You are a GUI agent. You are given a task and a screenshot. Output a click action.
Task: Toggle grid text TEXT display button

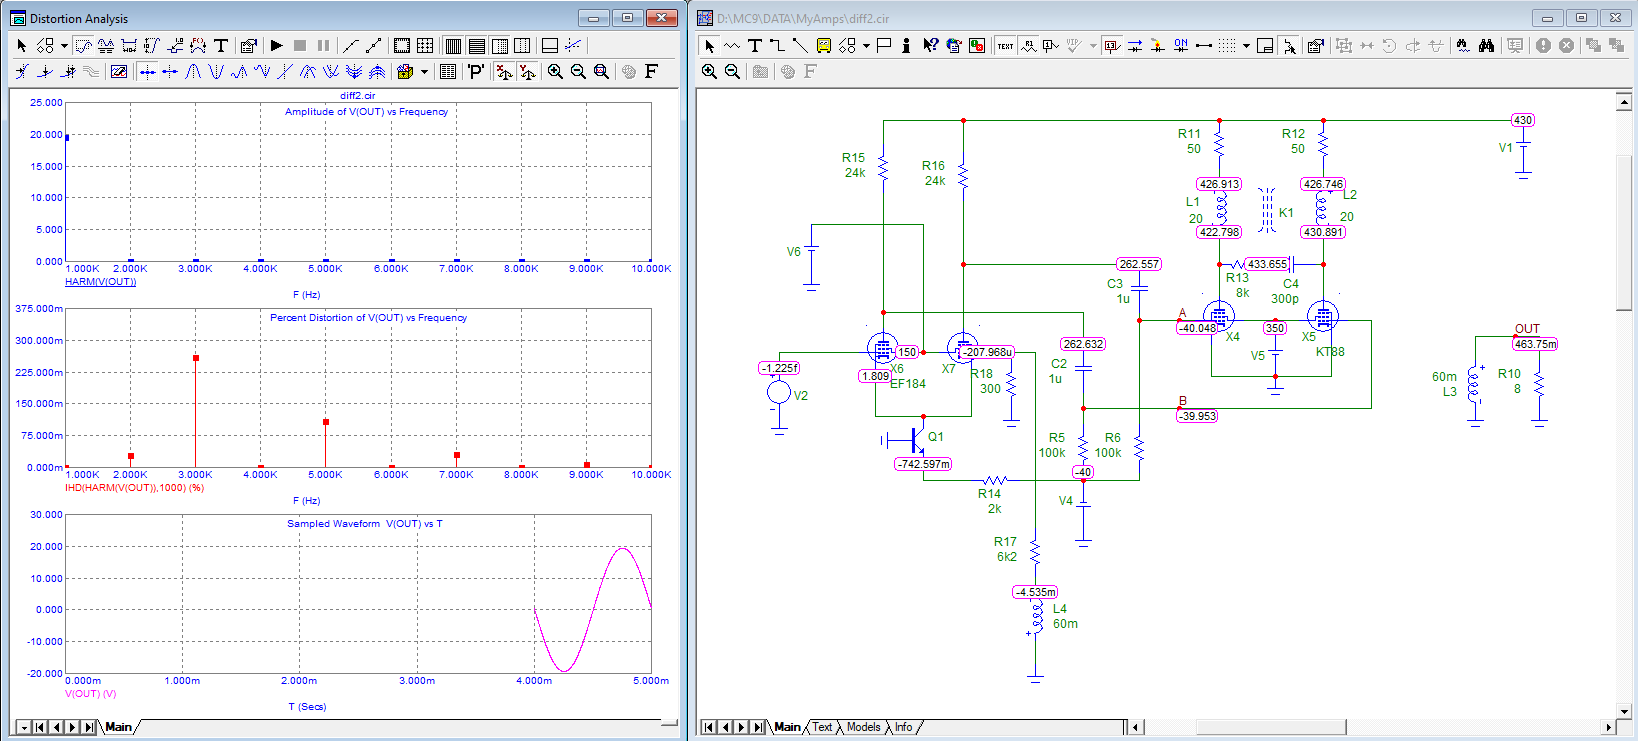[1005, 45]
